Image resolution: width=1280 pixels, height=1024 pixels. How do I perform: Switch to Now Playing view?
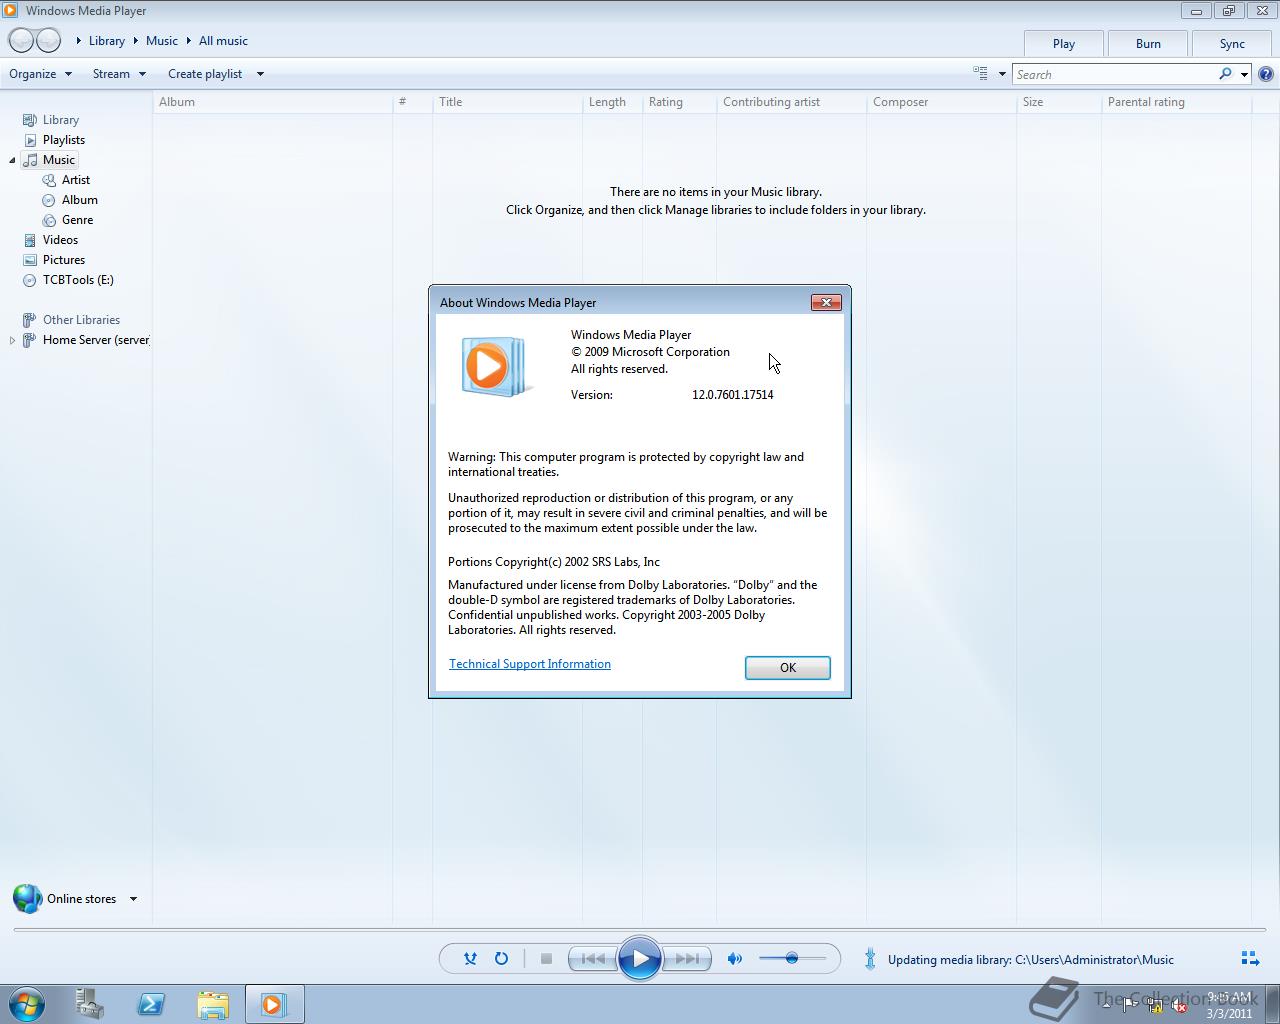pos(1250,959)
